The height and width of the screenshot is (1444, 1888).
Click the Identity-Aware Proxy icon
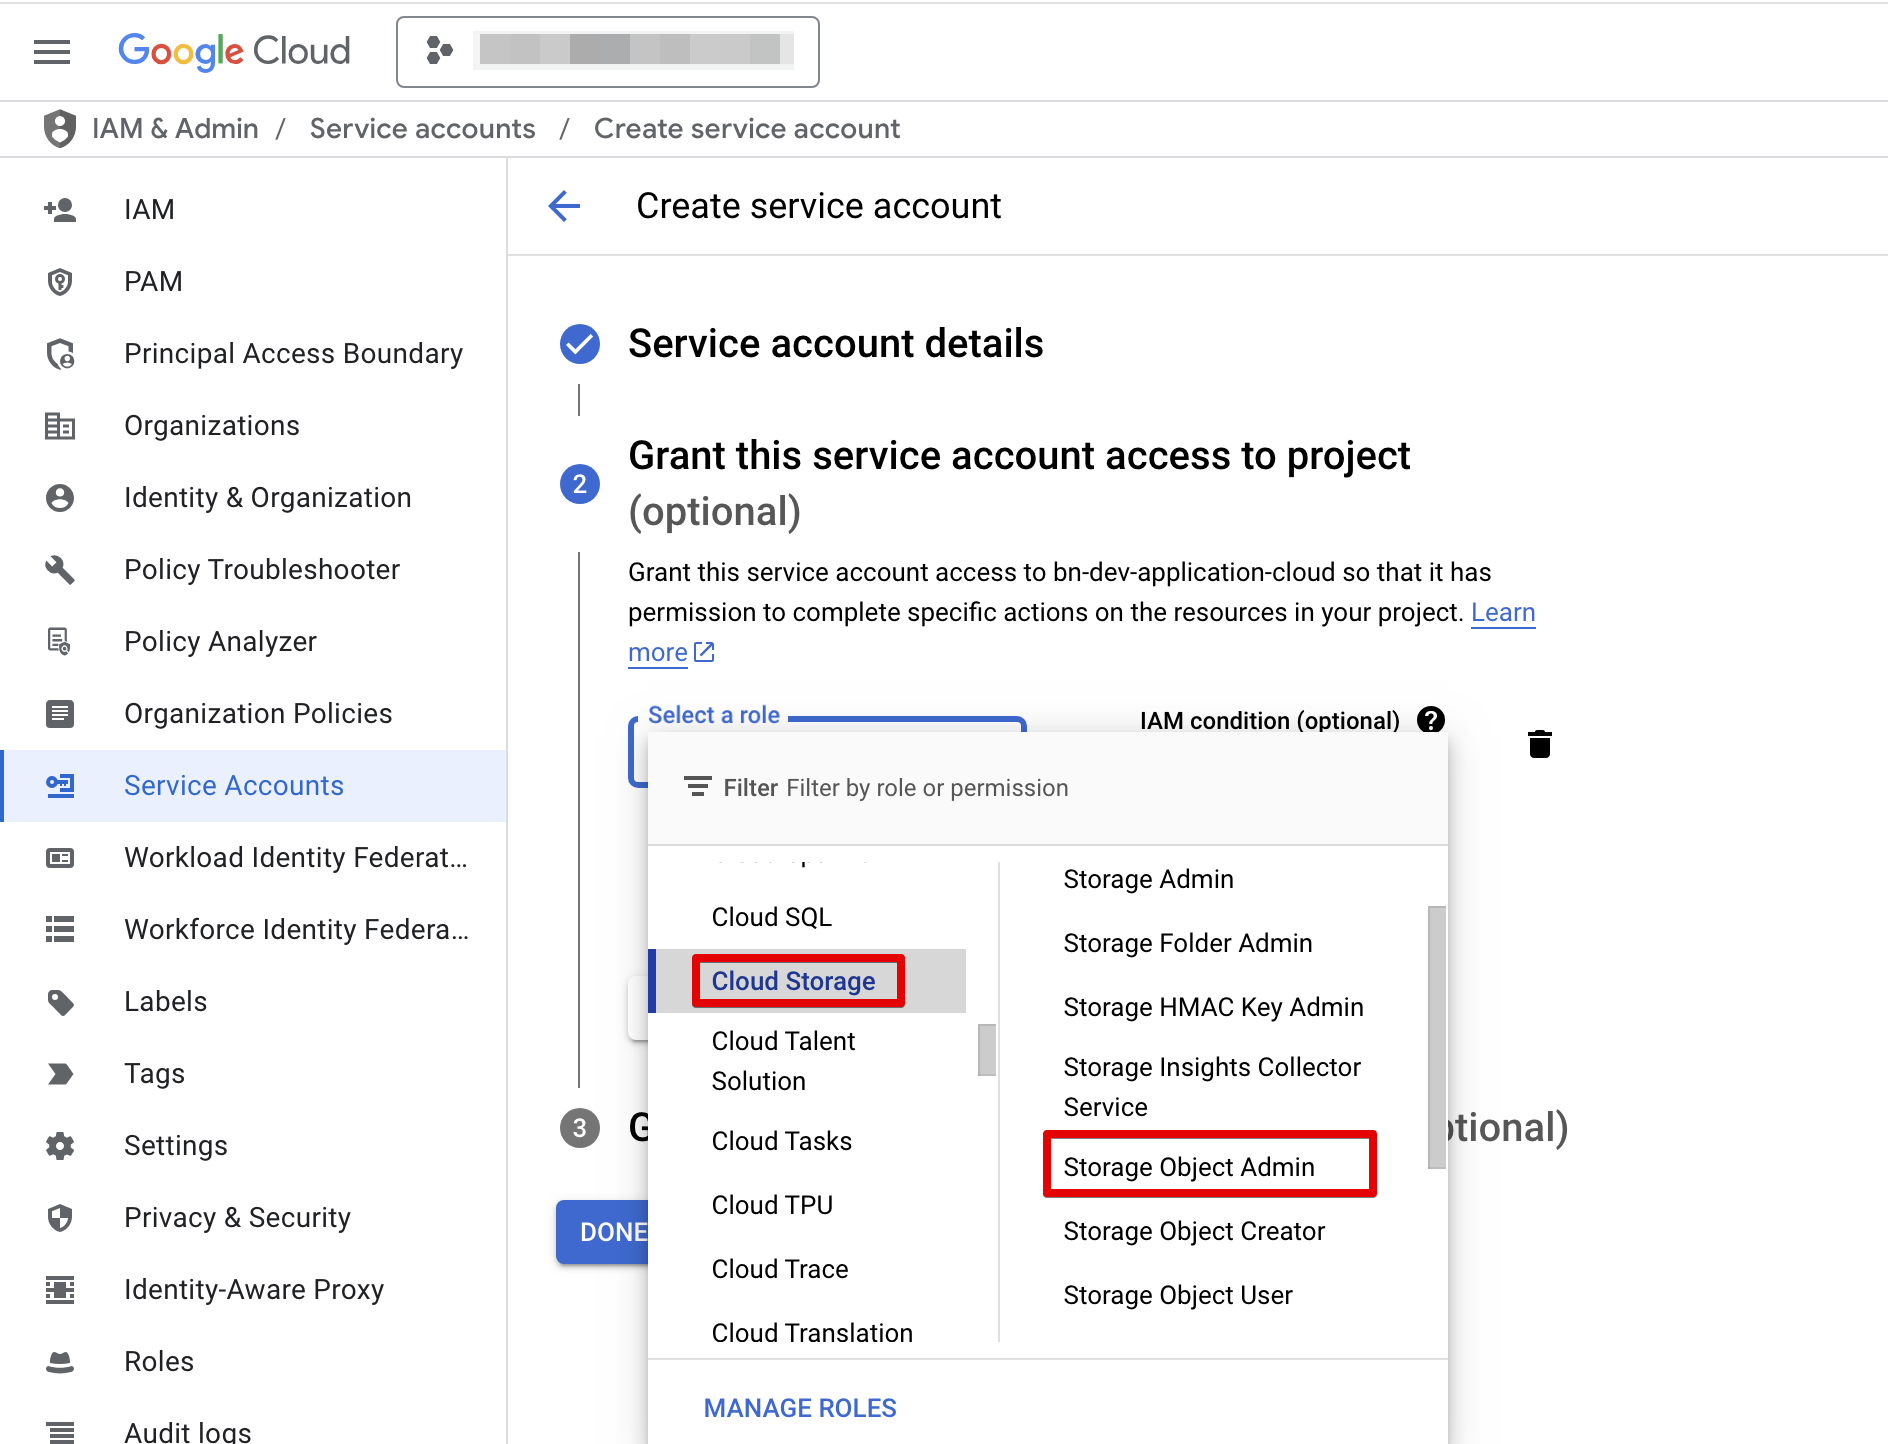tap(60, 1289)
